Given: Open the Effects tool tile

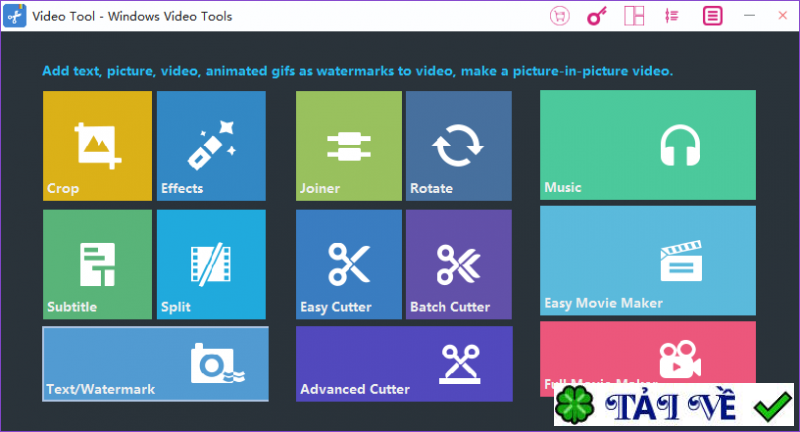Looking at the screenshot, I should click(211, 146).
